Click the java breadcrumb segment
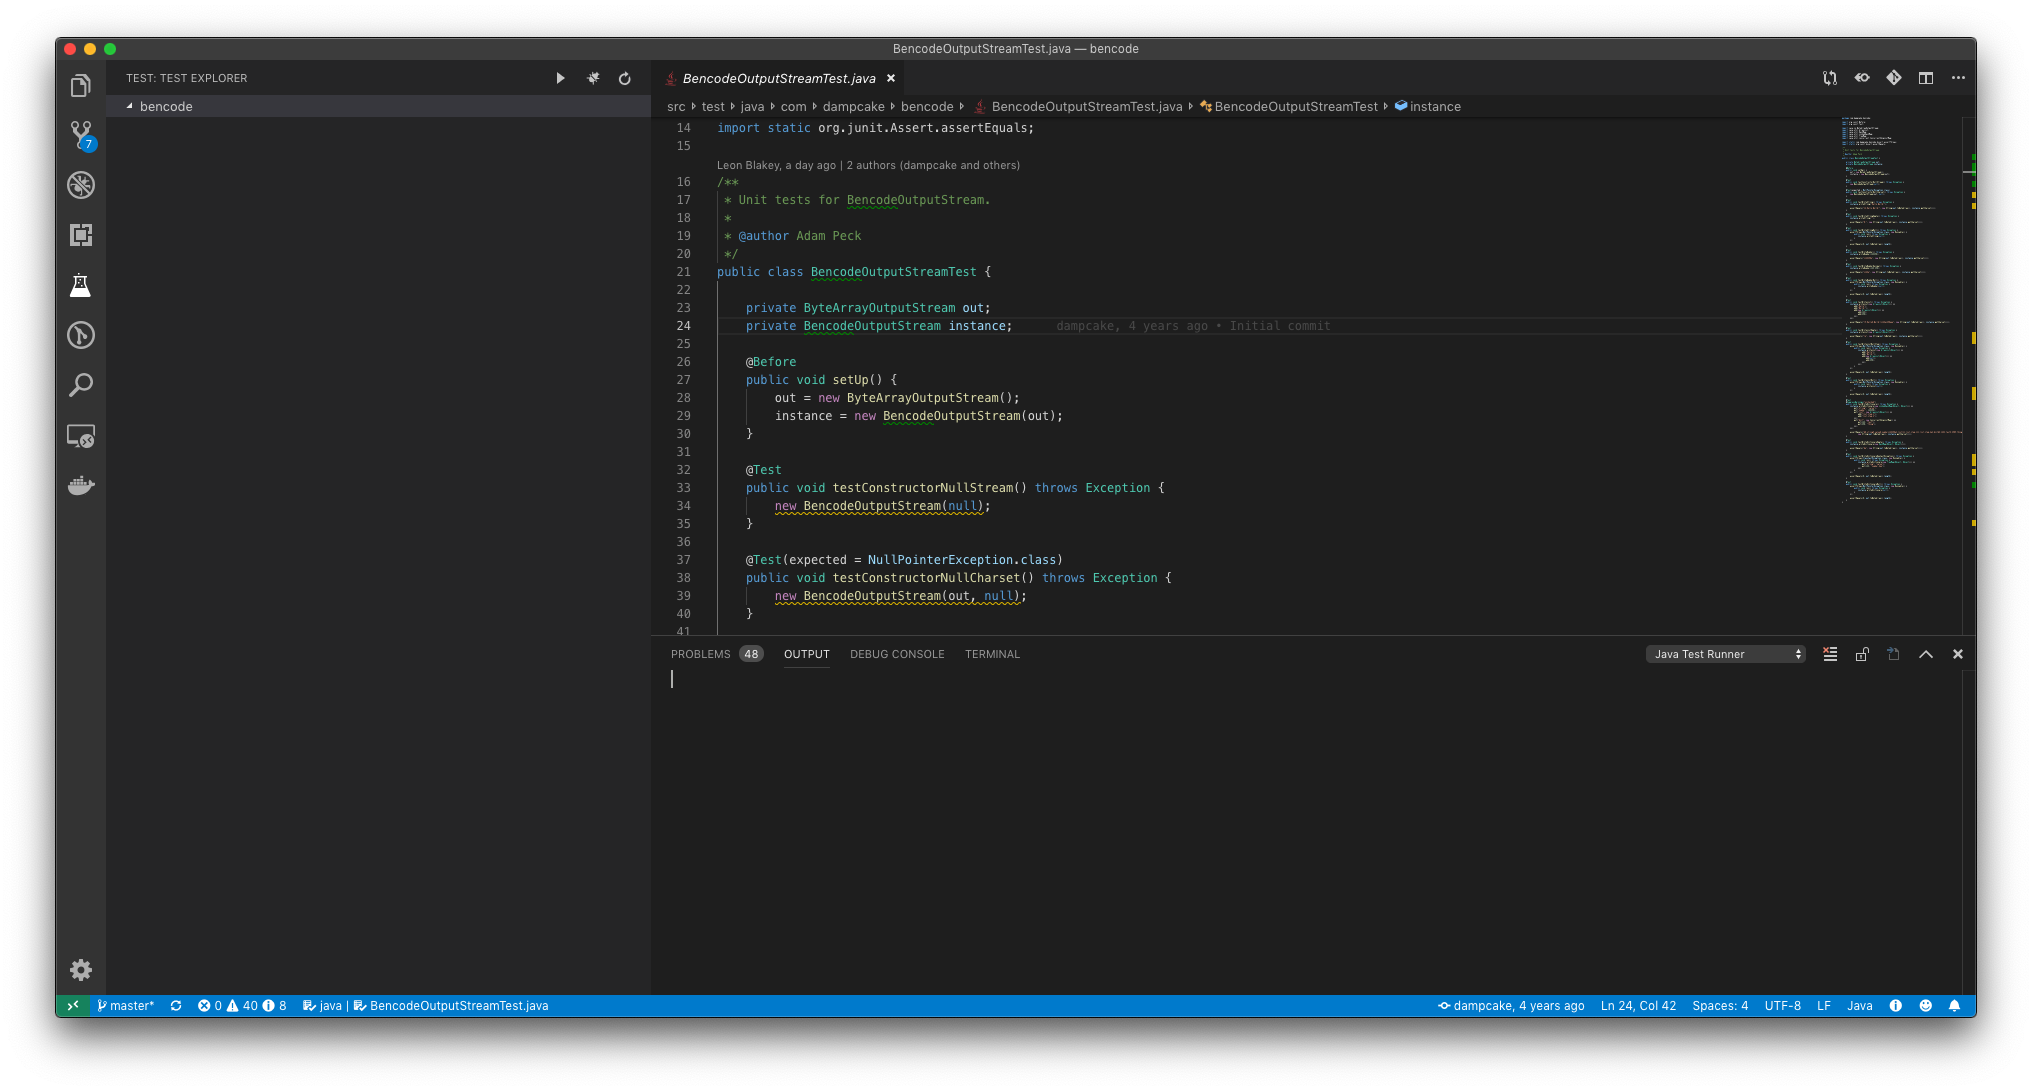2032x1091 pixels. click(752, 107)
